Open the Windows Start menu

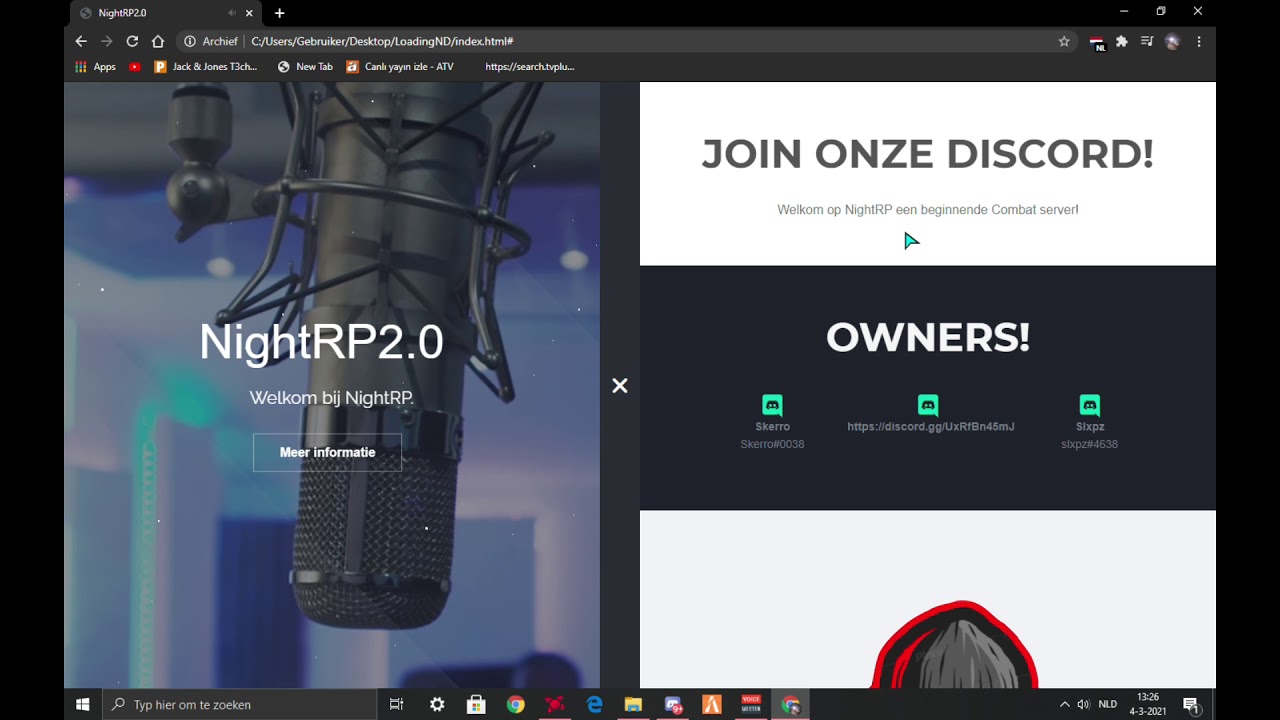tap(83, 704)
